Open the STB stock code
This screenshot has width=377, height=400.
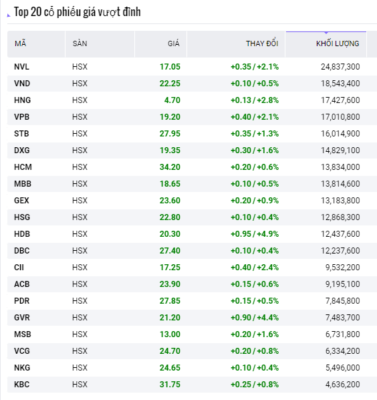pos(21,134)
